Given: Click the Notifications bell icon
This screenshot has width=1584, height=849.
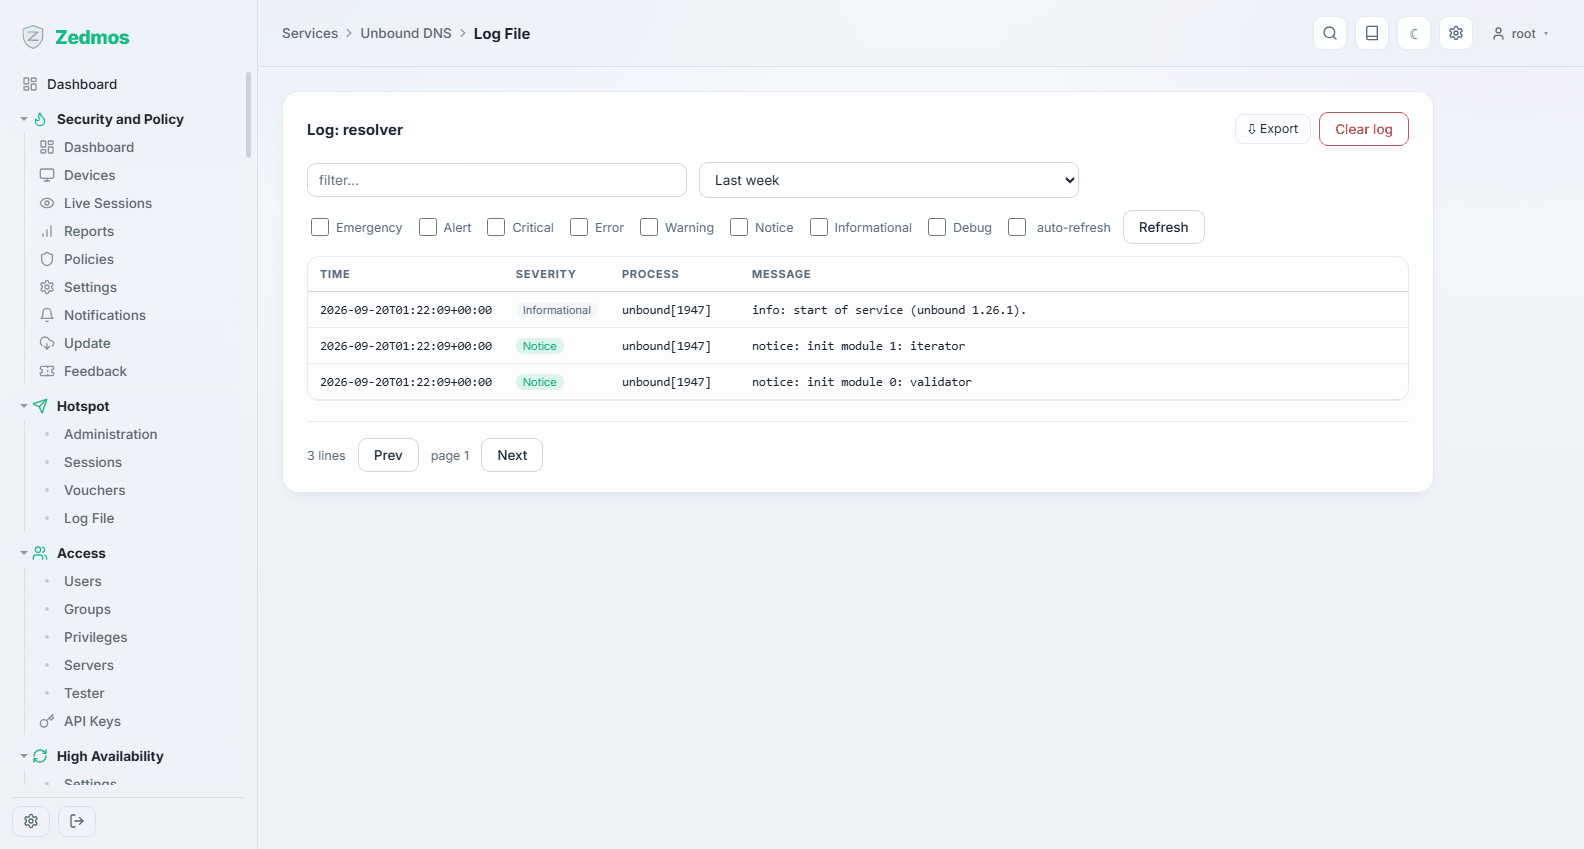Looking at the screenshot, I should [x=47, y=315].
